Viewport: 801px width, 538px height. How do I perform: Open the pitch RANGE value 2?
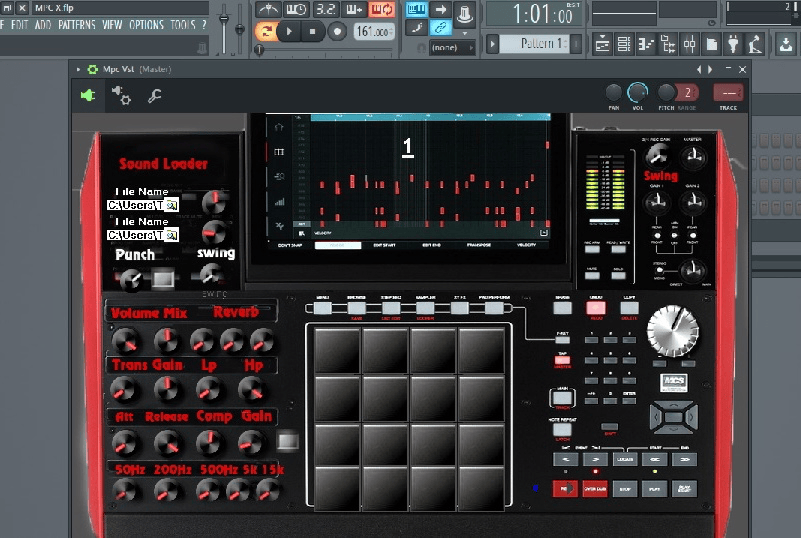coord(688,92)
